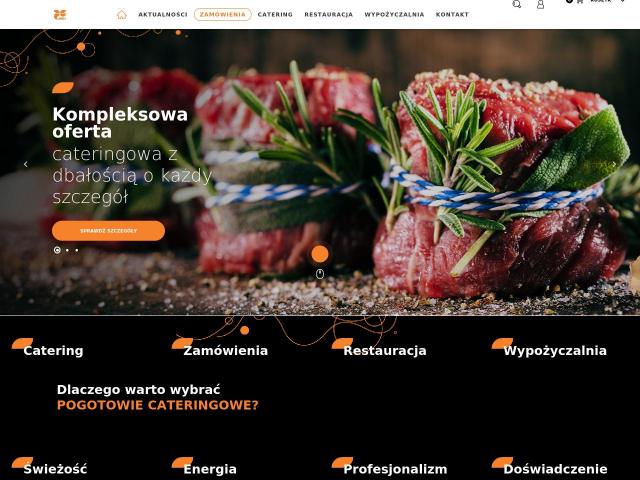Open the shopping cart icon
Viewport: 640px width, 480px height.
click(x=579, y=2)
